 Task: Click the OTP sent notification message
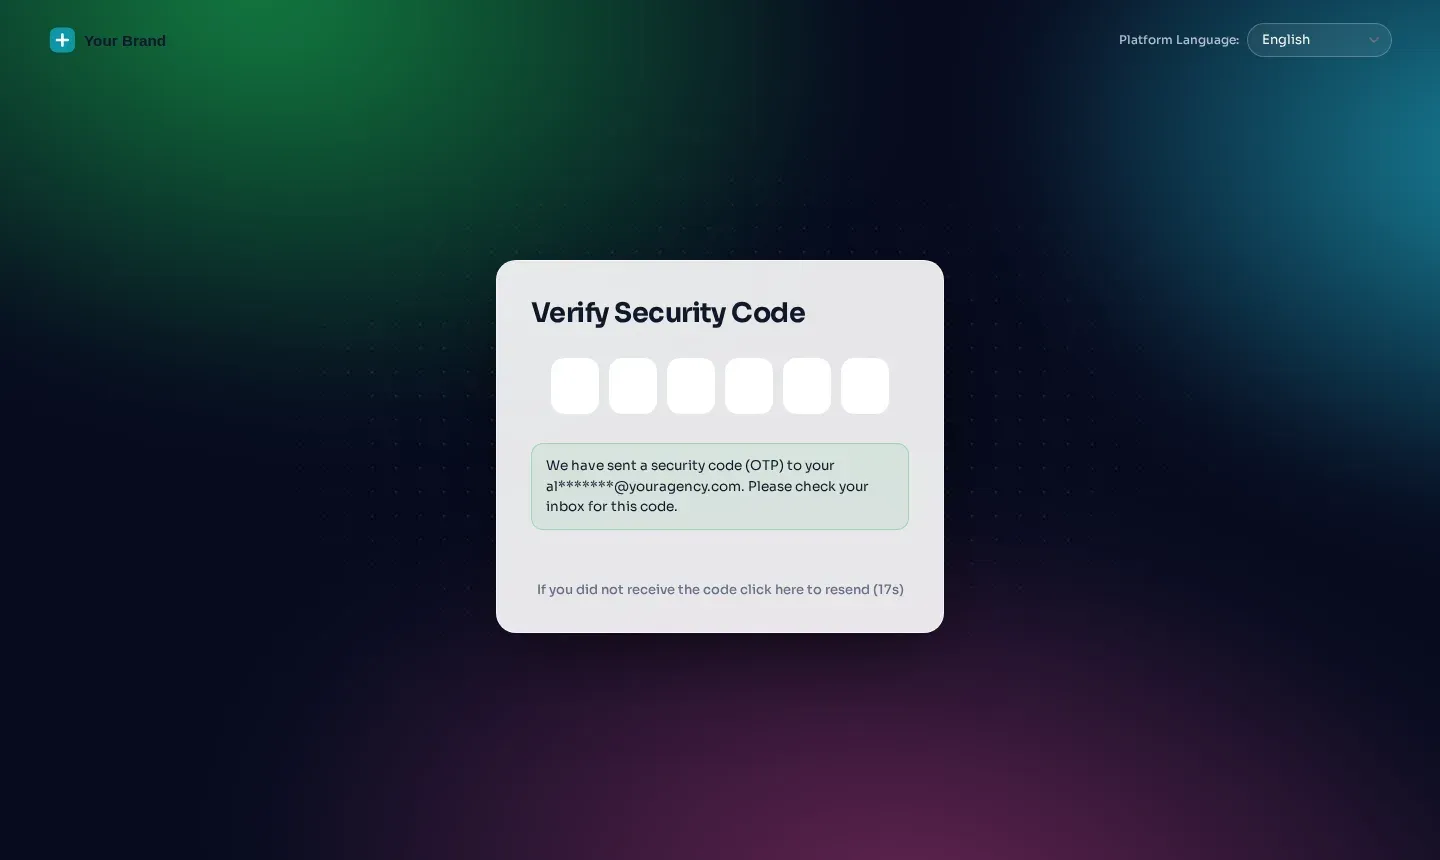(x=720, y=486)
